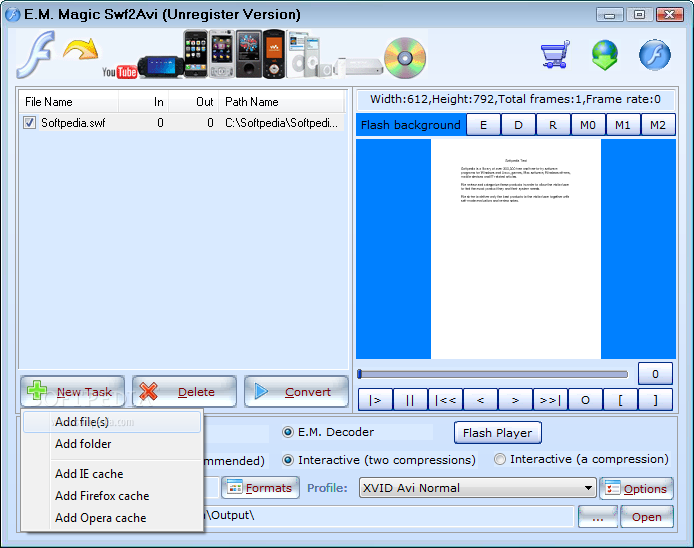Click the Formats button

pyautogui.click(x=261, y=488)
